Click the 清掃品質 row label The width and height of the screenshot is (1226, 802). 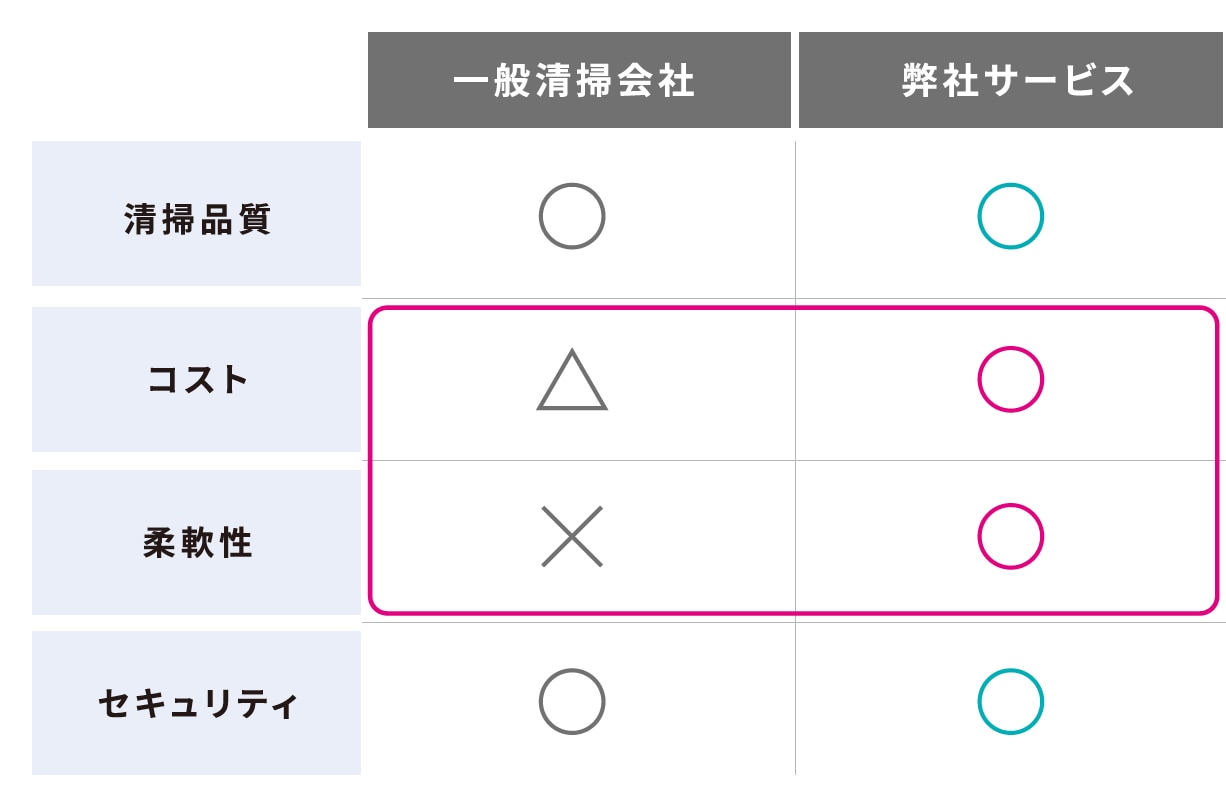(197, 219)
